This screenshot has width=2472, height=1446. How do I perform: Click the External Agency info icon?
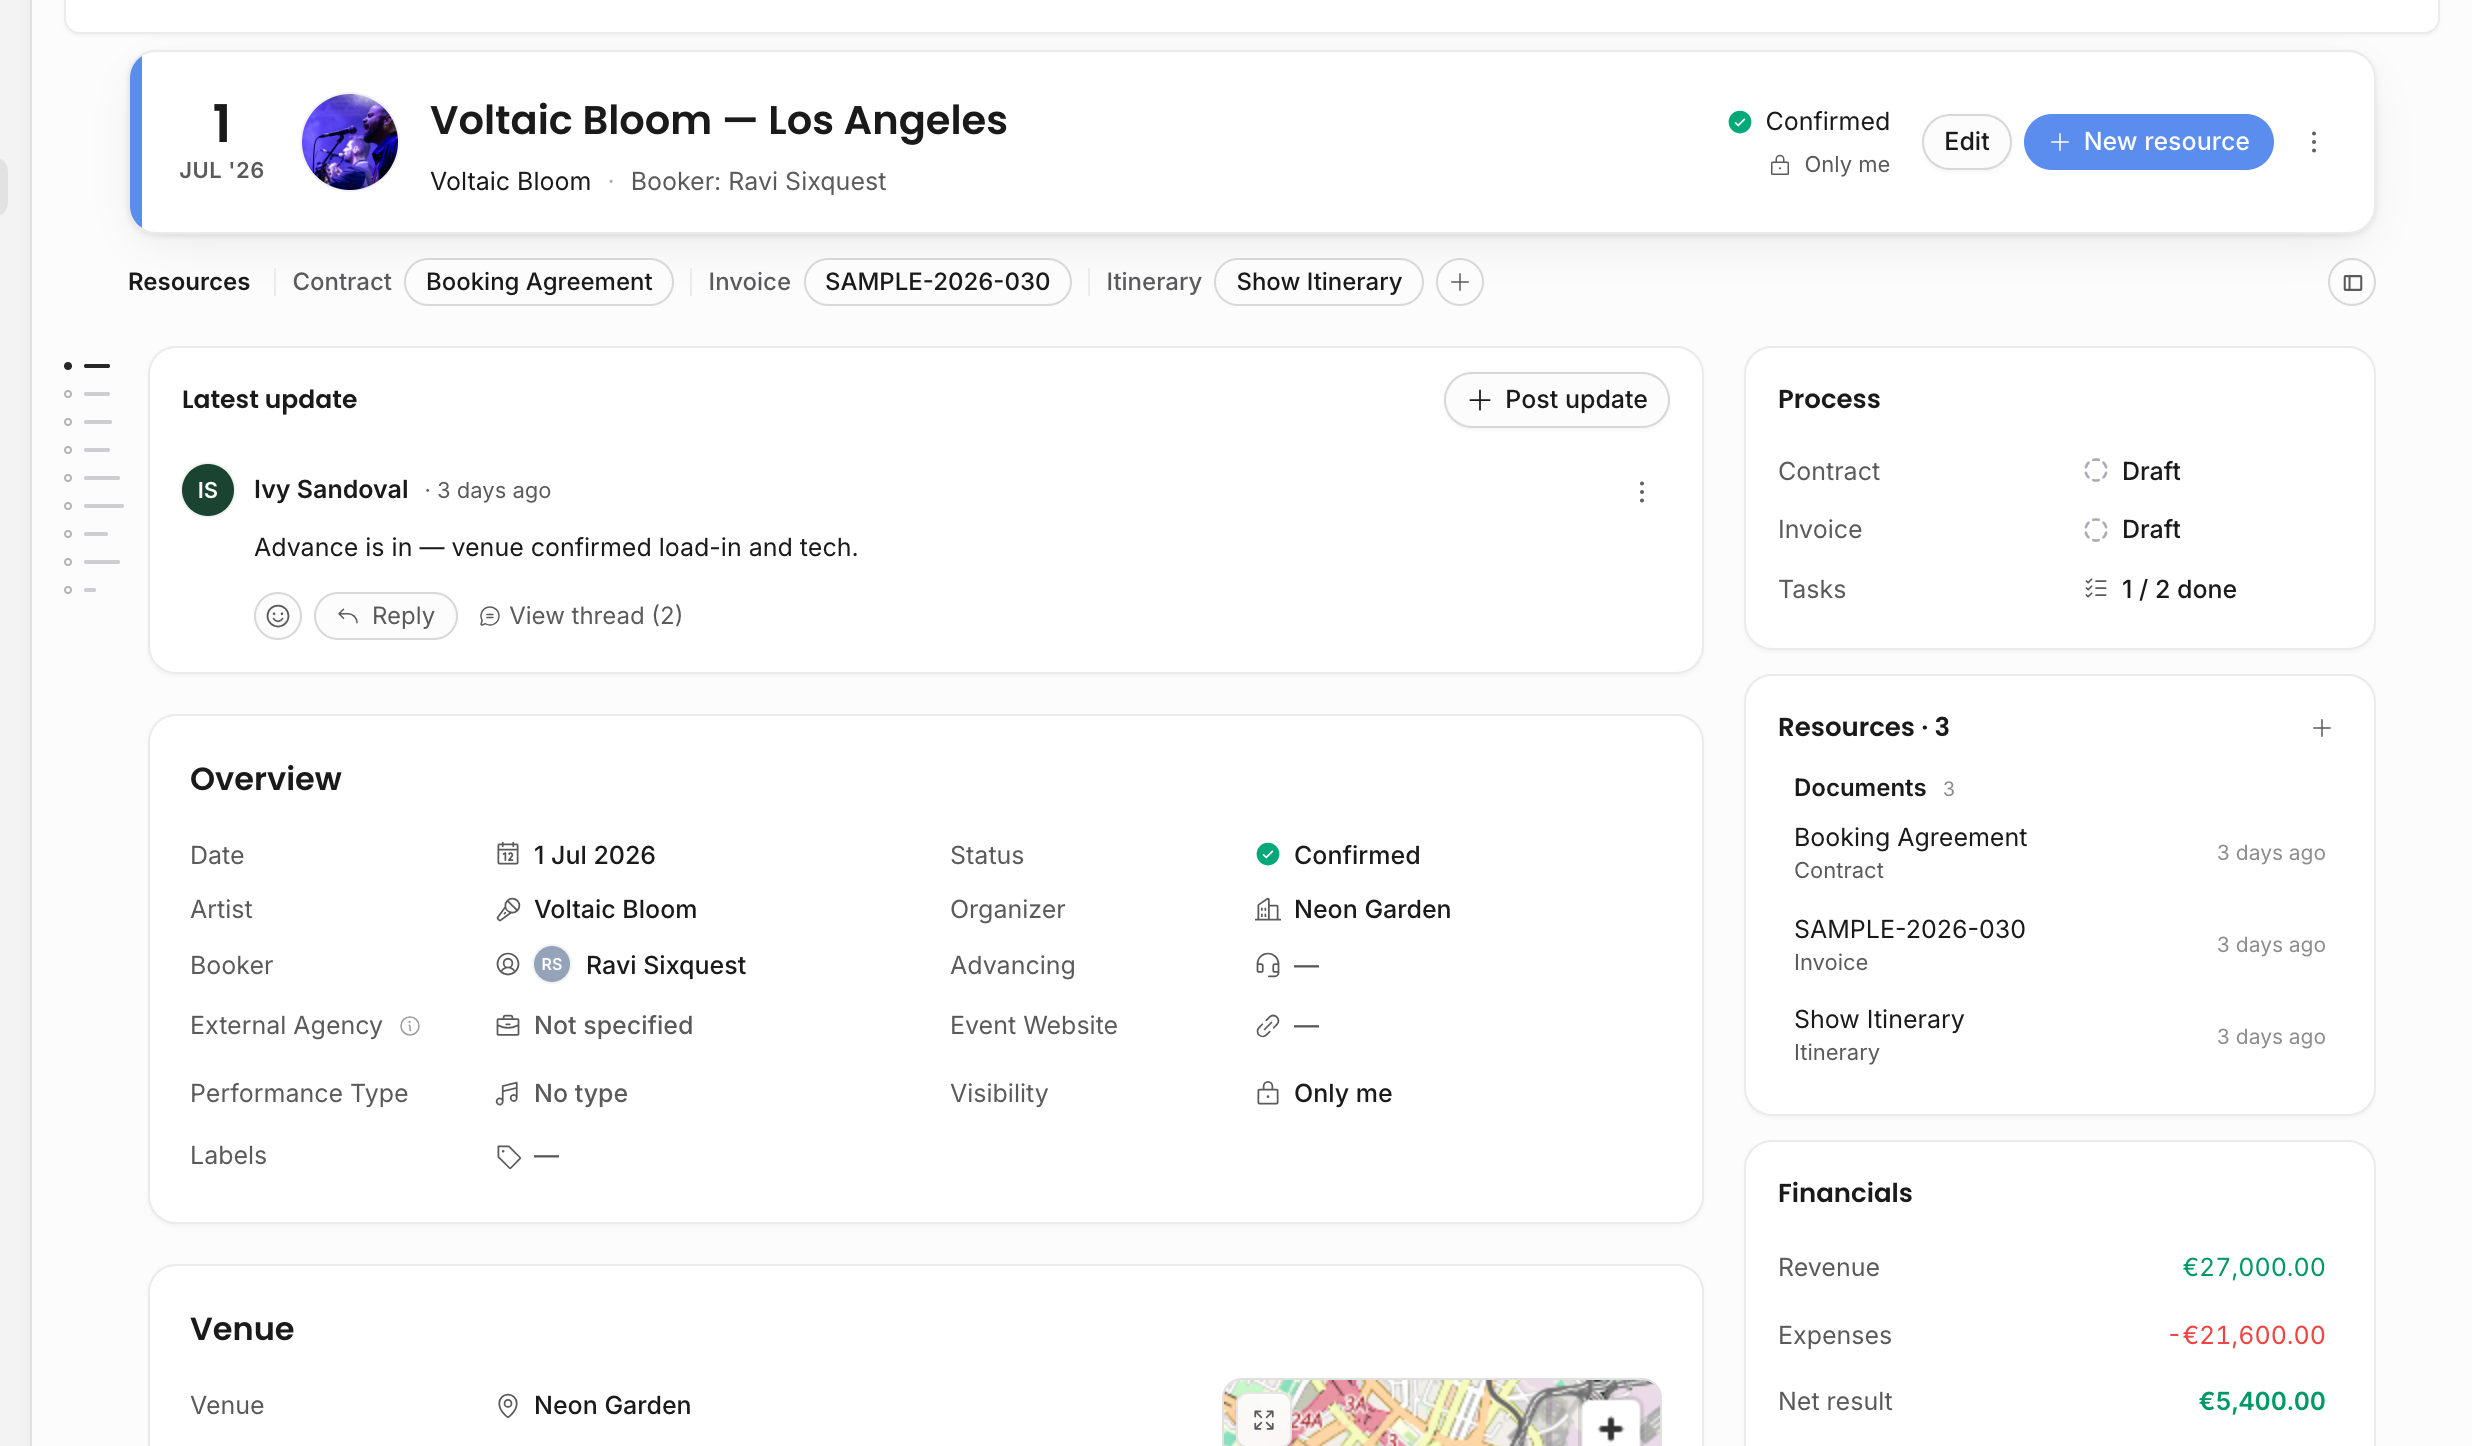click(x=410, y=1026)
